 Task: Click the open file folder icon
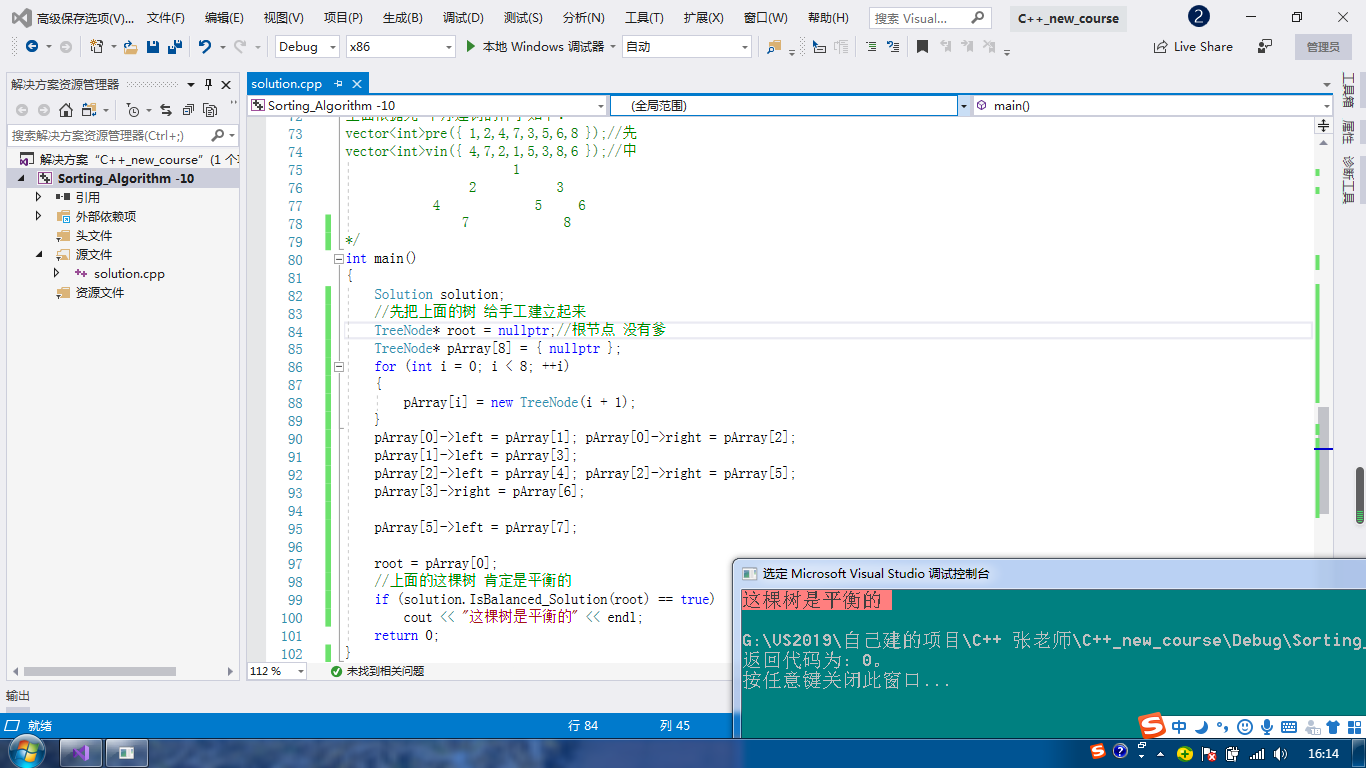click(130, 46)
